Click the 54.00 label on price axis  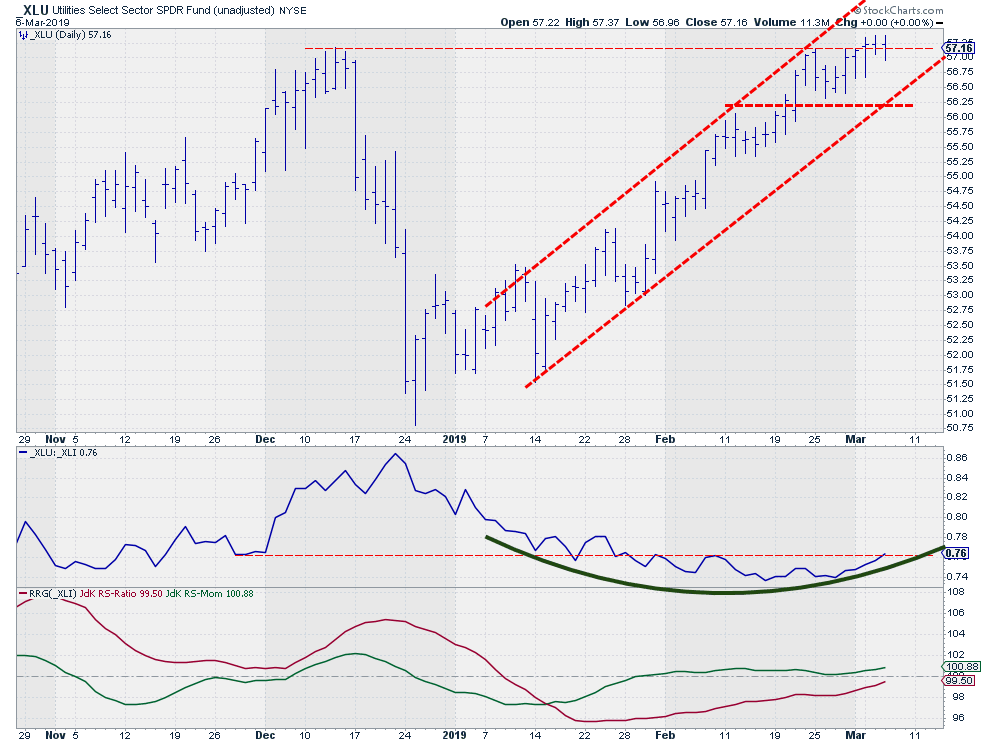(x=959, y=236)
